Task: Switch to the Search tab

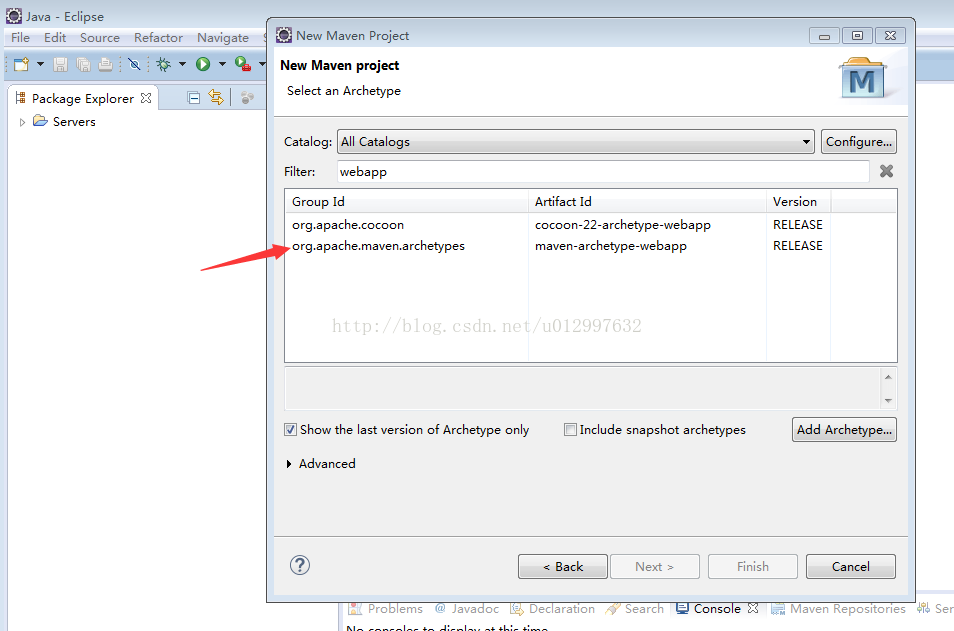Action: [635, 608]
